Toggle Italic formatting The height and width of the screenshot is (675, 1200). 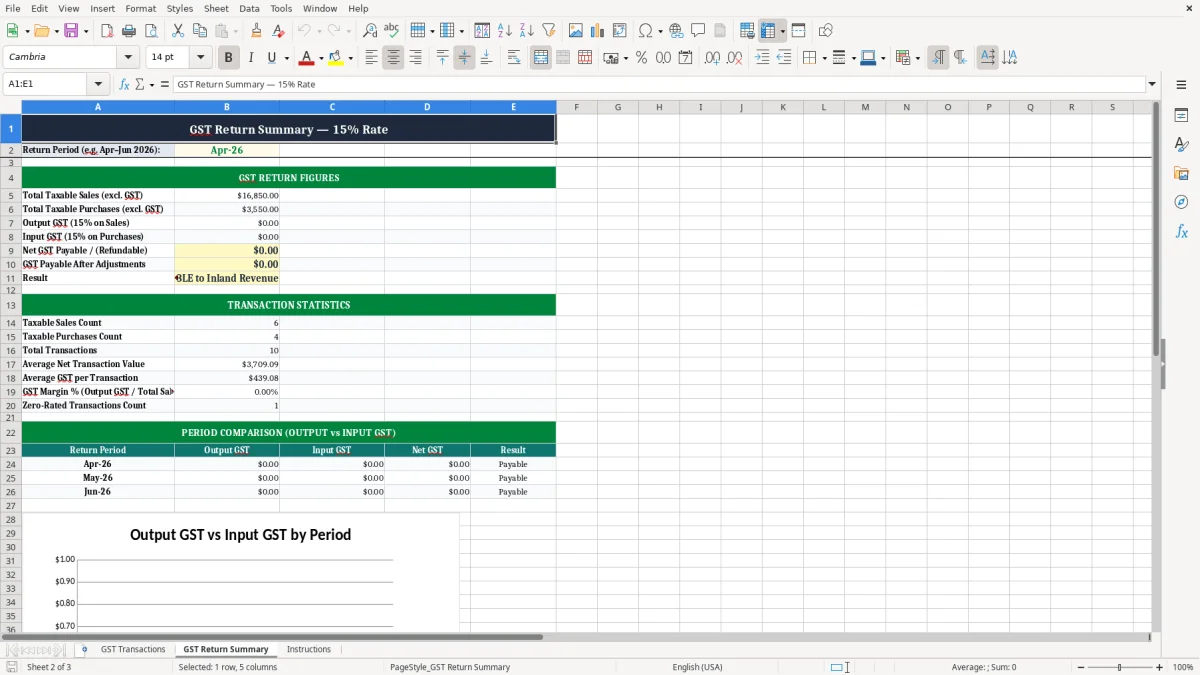click(250, 58)
